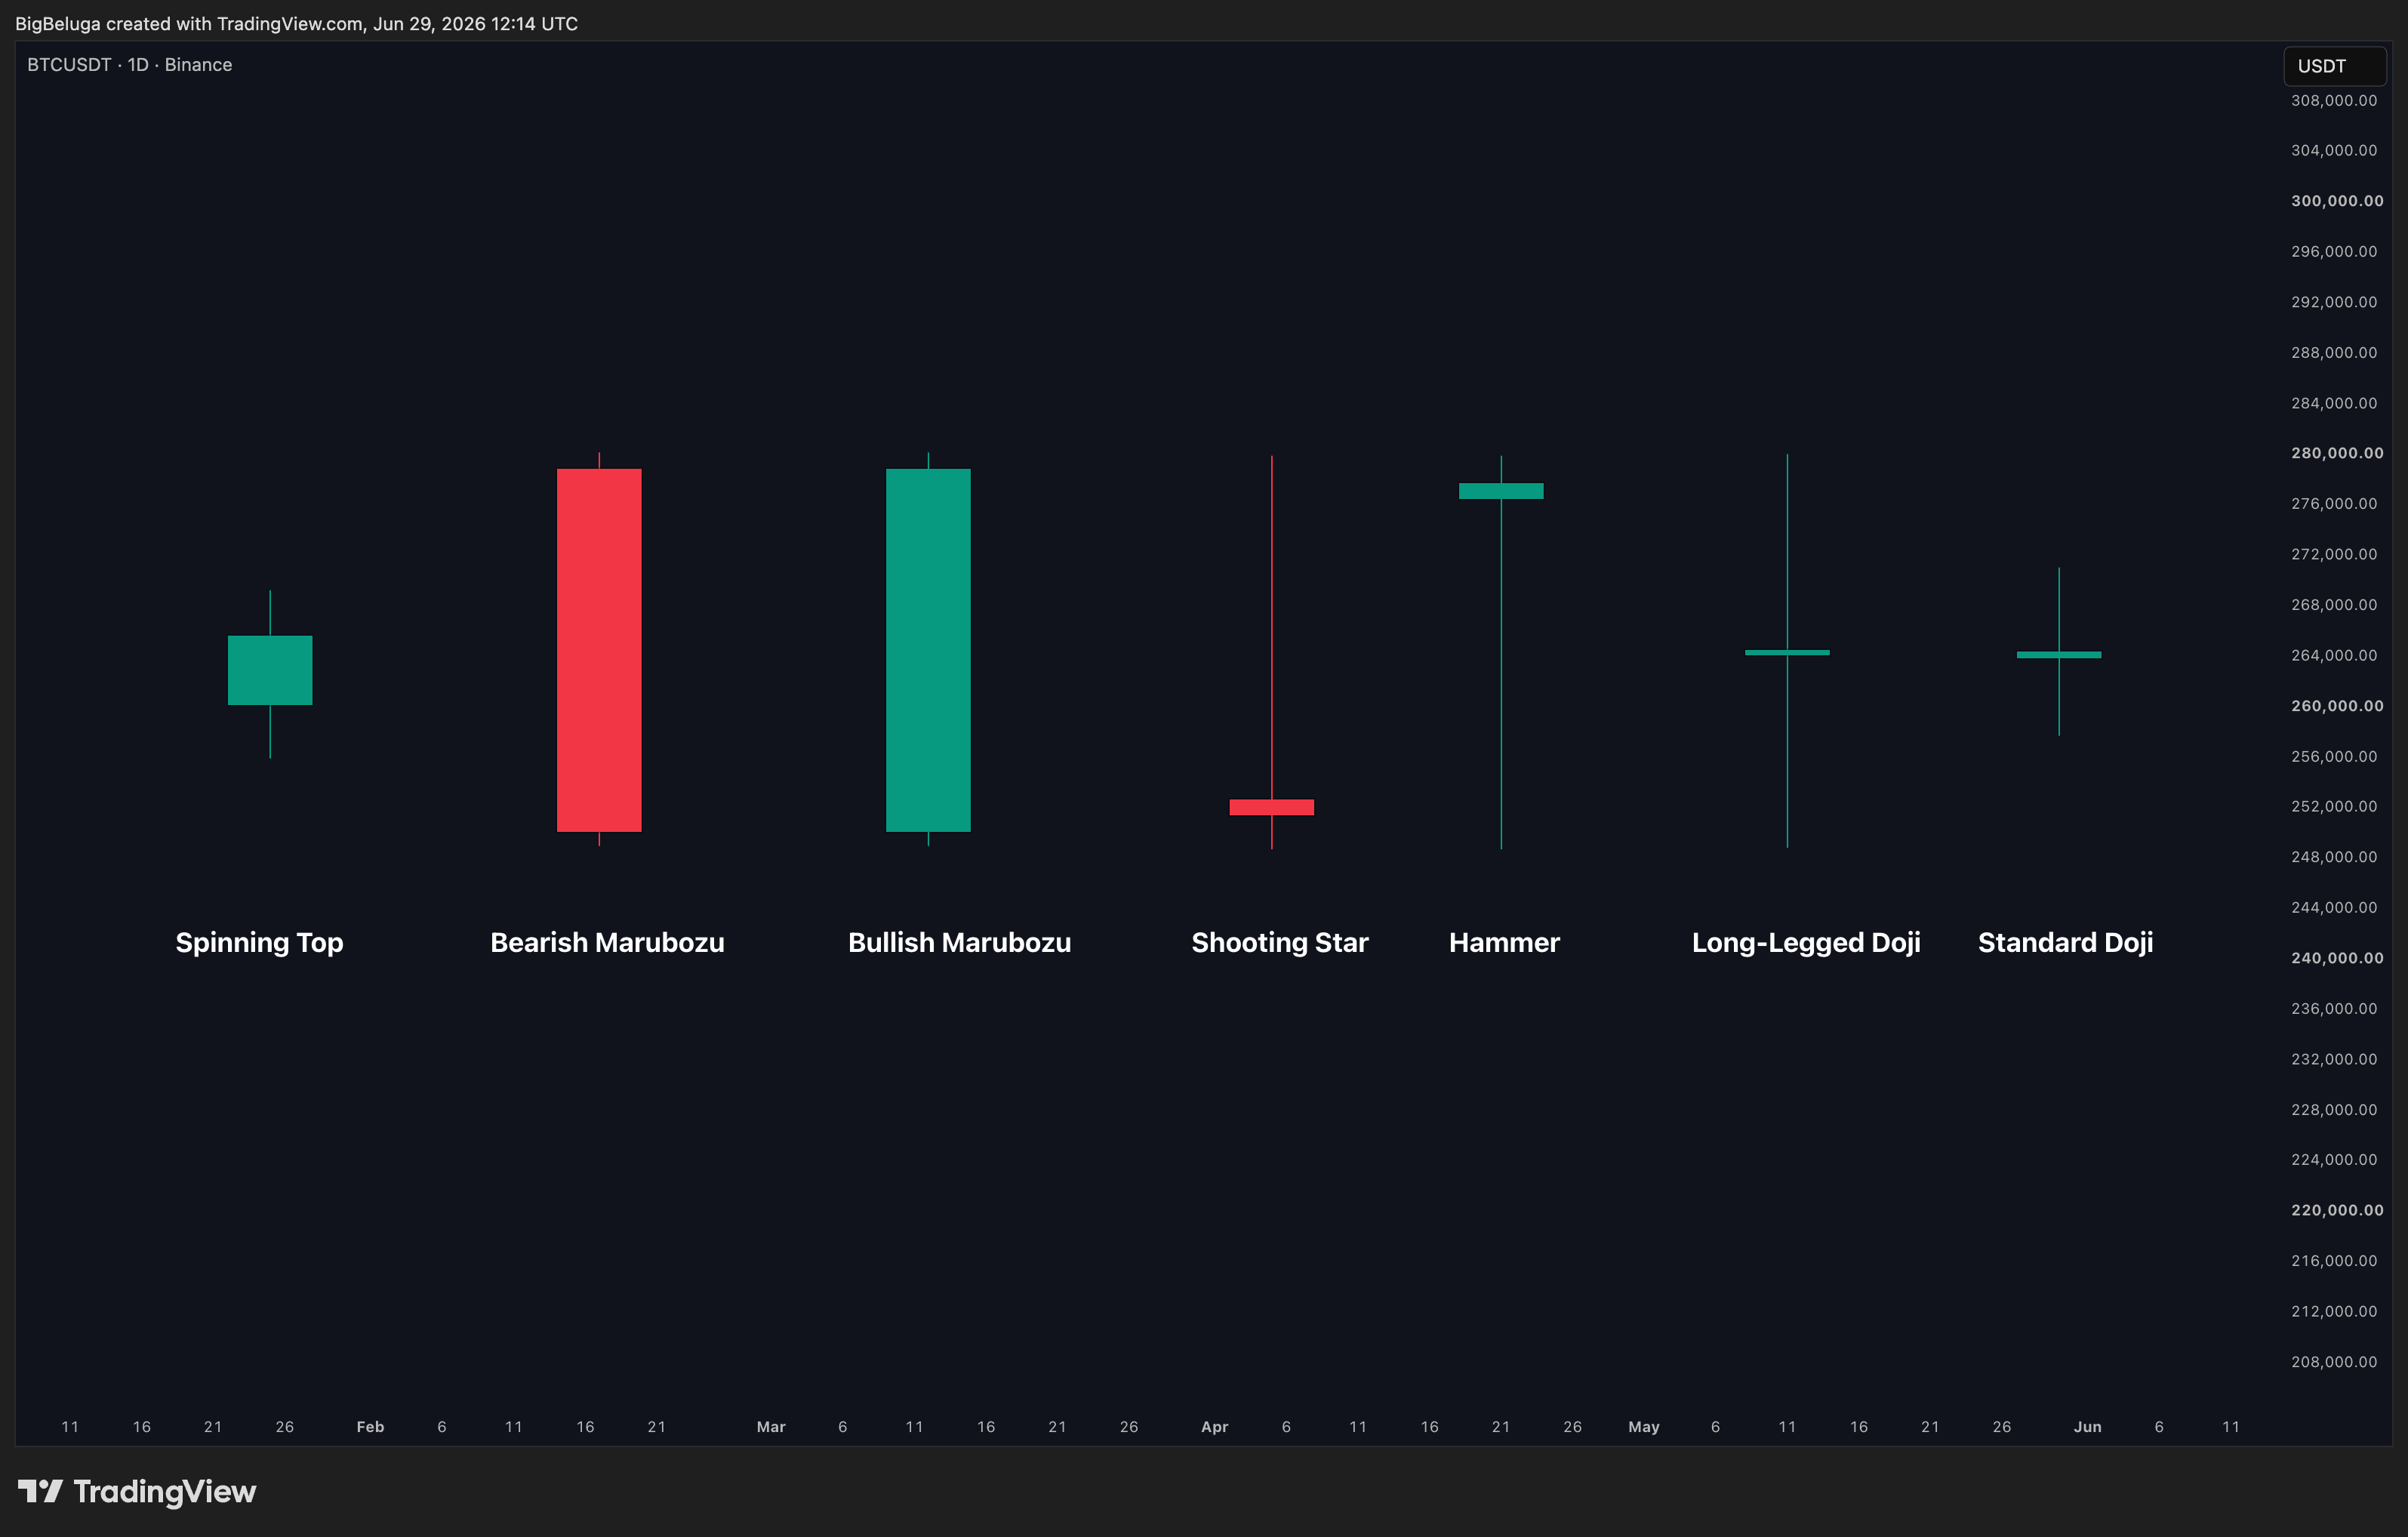The width and height of the screenshot is (2408, 1537).
Task: Click the Standard Doji label
Action: (x=2065, y=942)
